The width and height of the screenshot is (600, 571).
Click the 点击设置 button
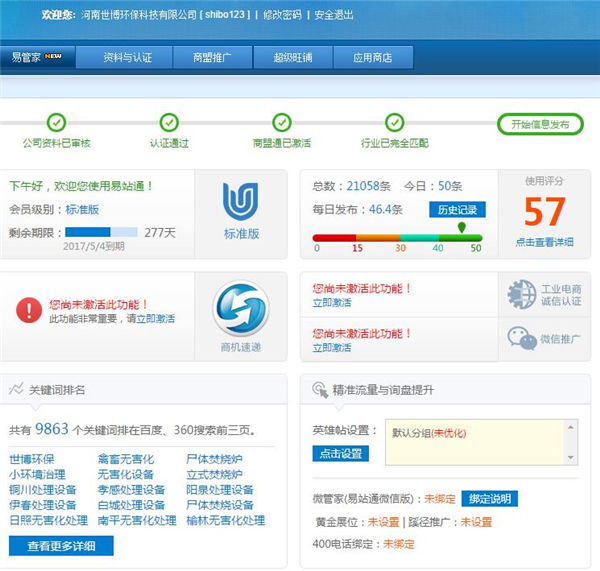pyautogui.click(x=340, y=453)
